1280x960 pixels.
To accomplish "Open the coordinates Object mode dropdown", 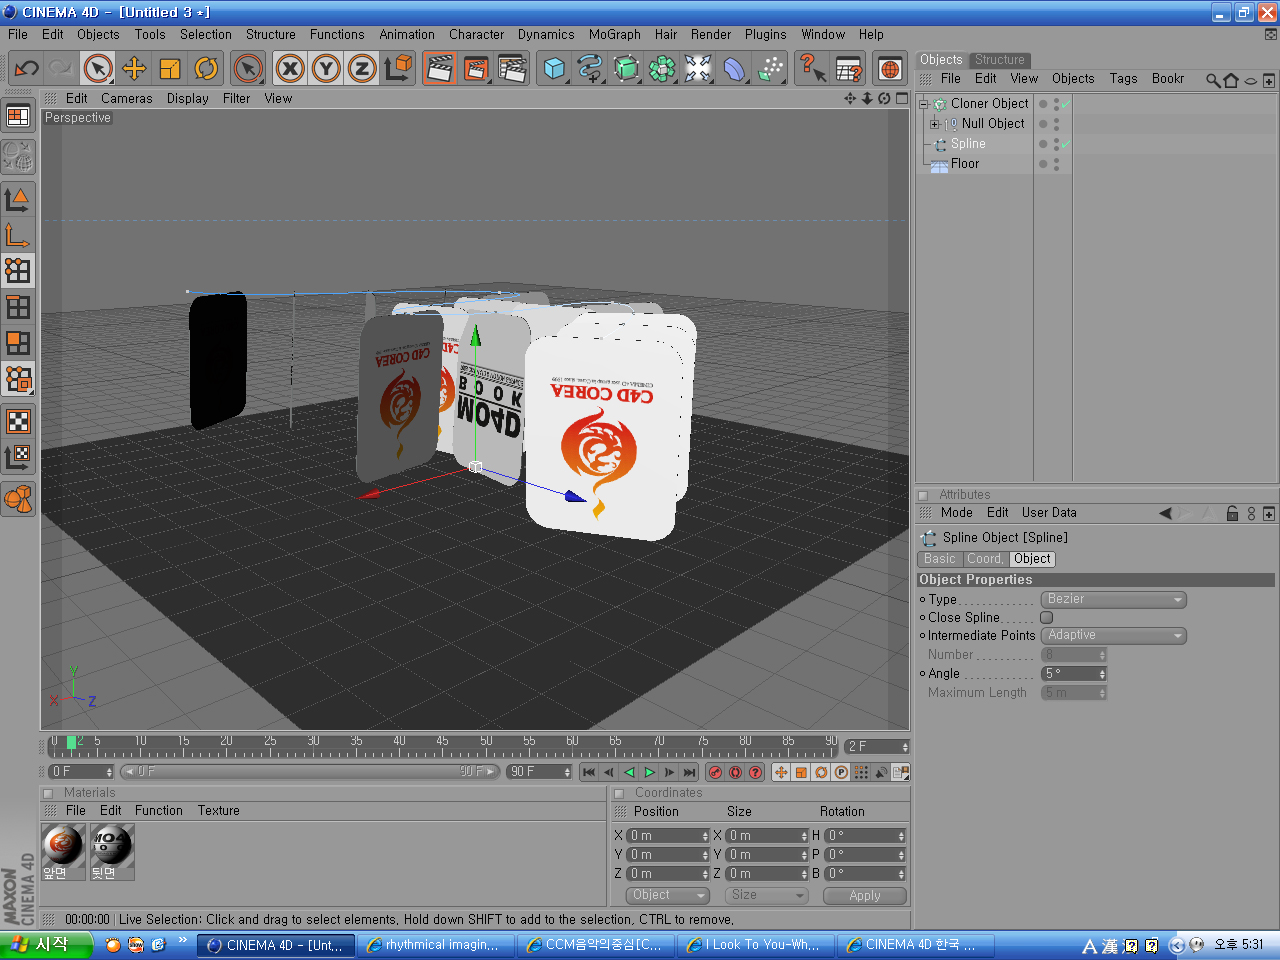I will 667,895.
